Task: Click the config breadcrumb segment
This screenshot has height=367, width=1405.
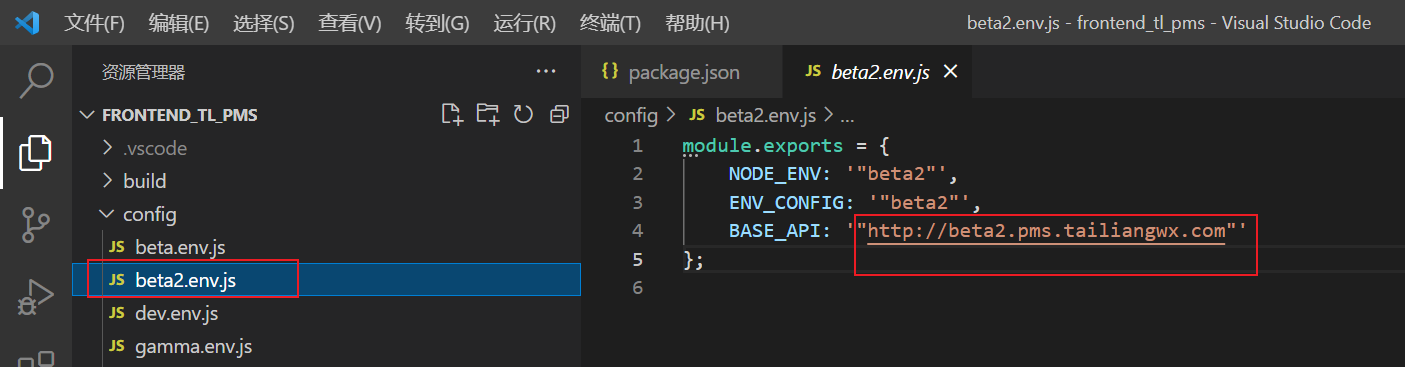Action: point(631,115)
